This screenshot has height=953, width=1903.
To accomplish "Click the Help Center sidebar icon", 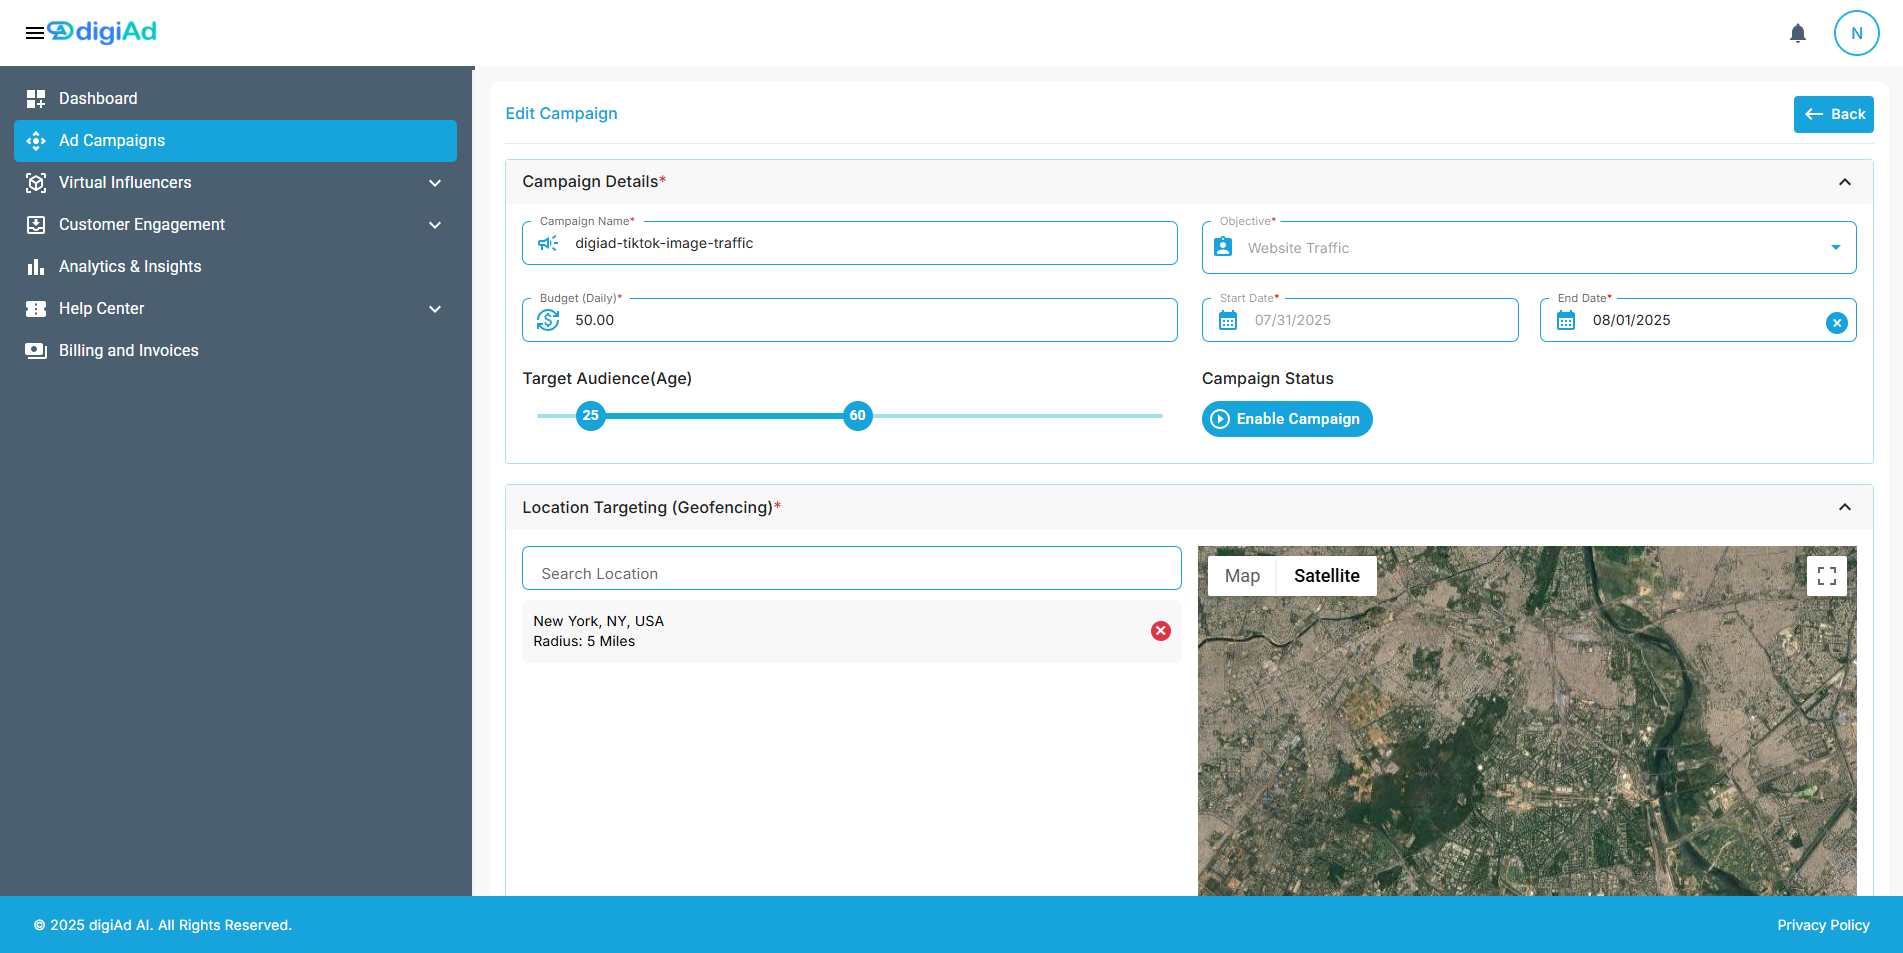I will [x=36, y=309].
